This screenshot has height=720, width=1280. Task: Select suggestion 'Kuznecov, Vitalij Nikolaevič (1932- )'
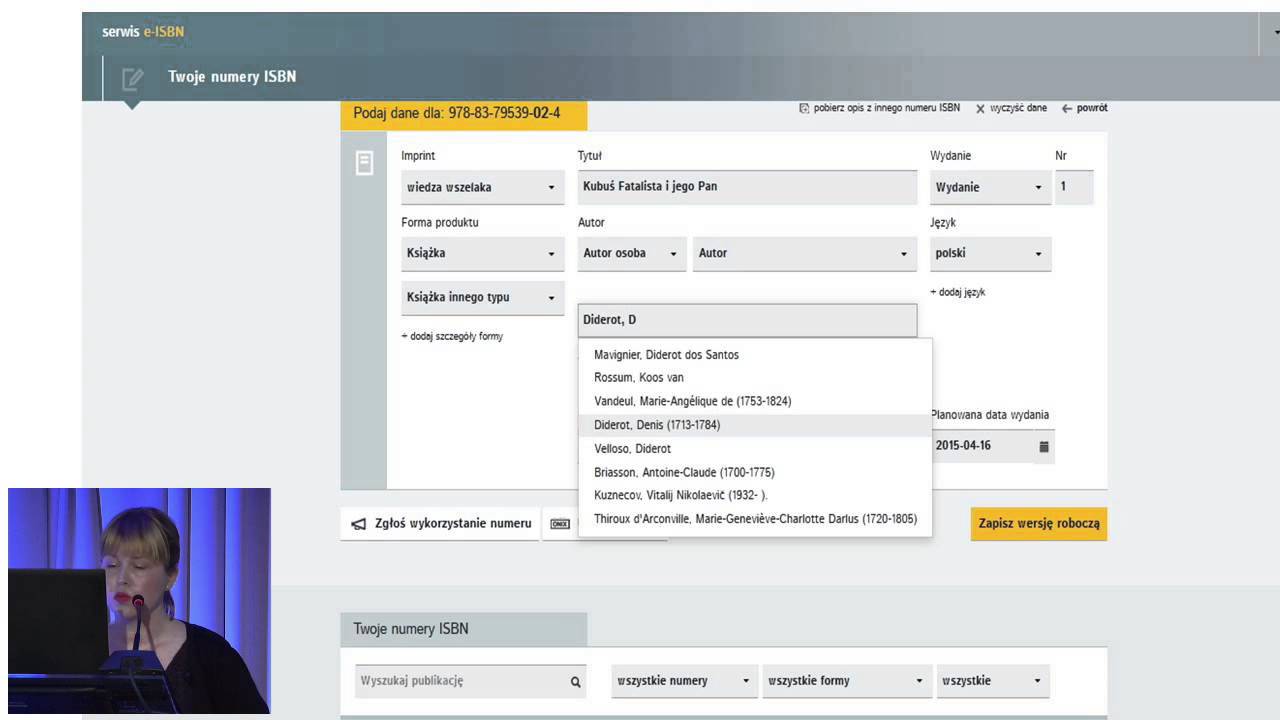755,495
